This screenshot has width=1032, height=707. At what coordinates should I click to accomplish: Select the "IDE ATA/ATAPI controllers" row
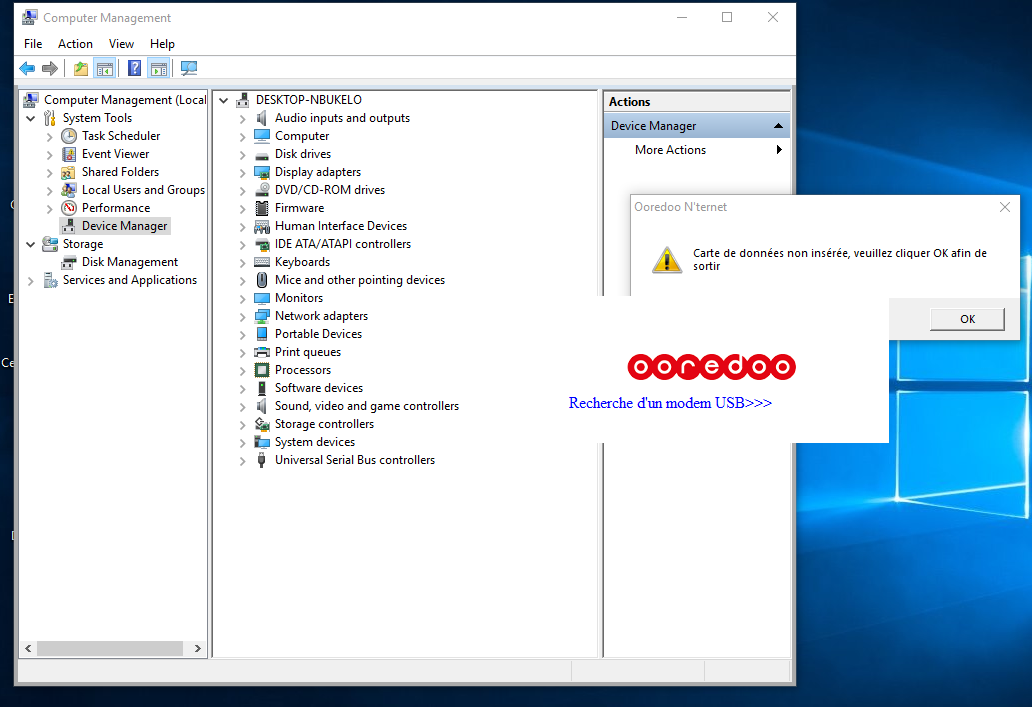click(343, 244)
